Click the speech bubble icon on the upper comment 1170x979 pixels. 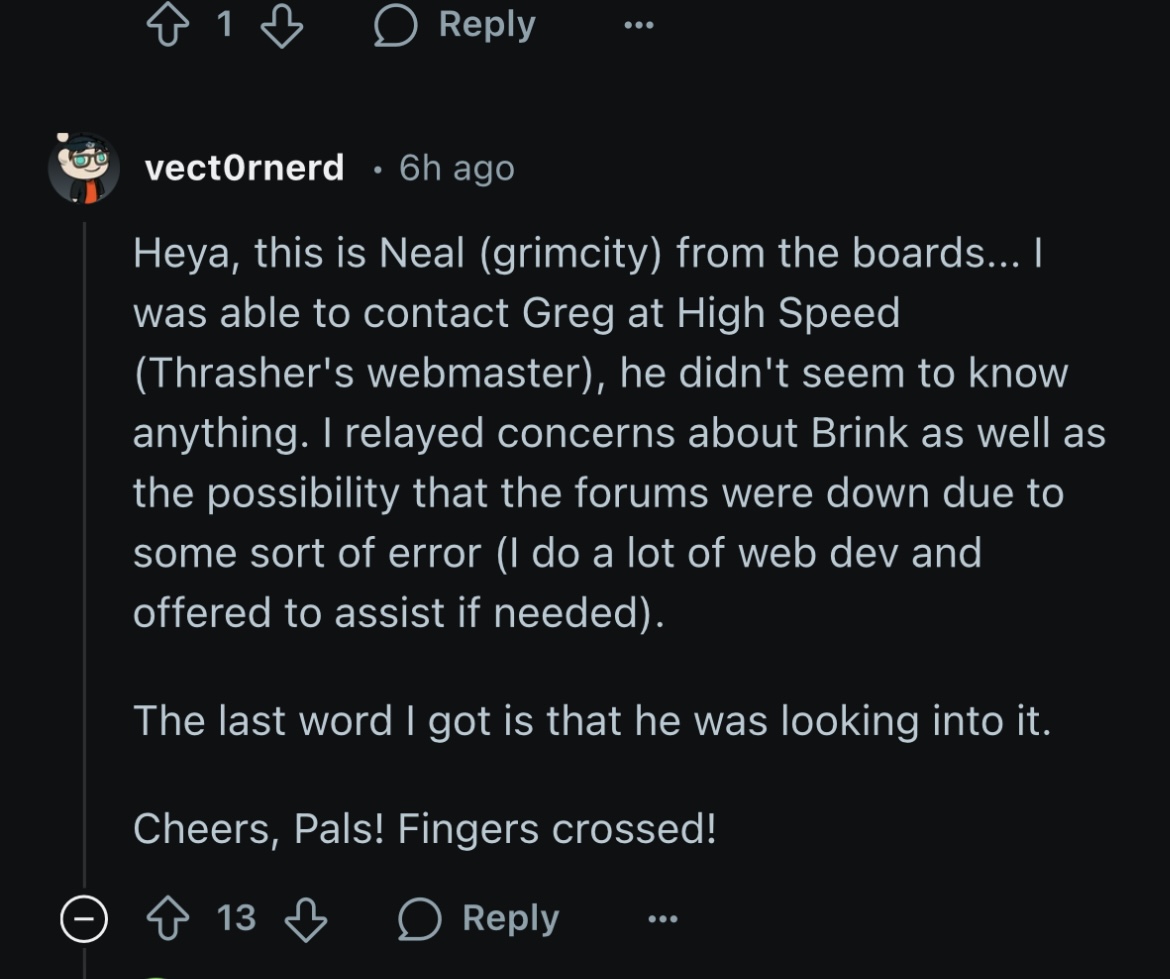click(395, 25)
